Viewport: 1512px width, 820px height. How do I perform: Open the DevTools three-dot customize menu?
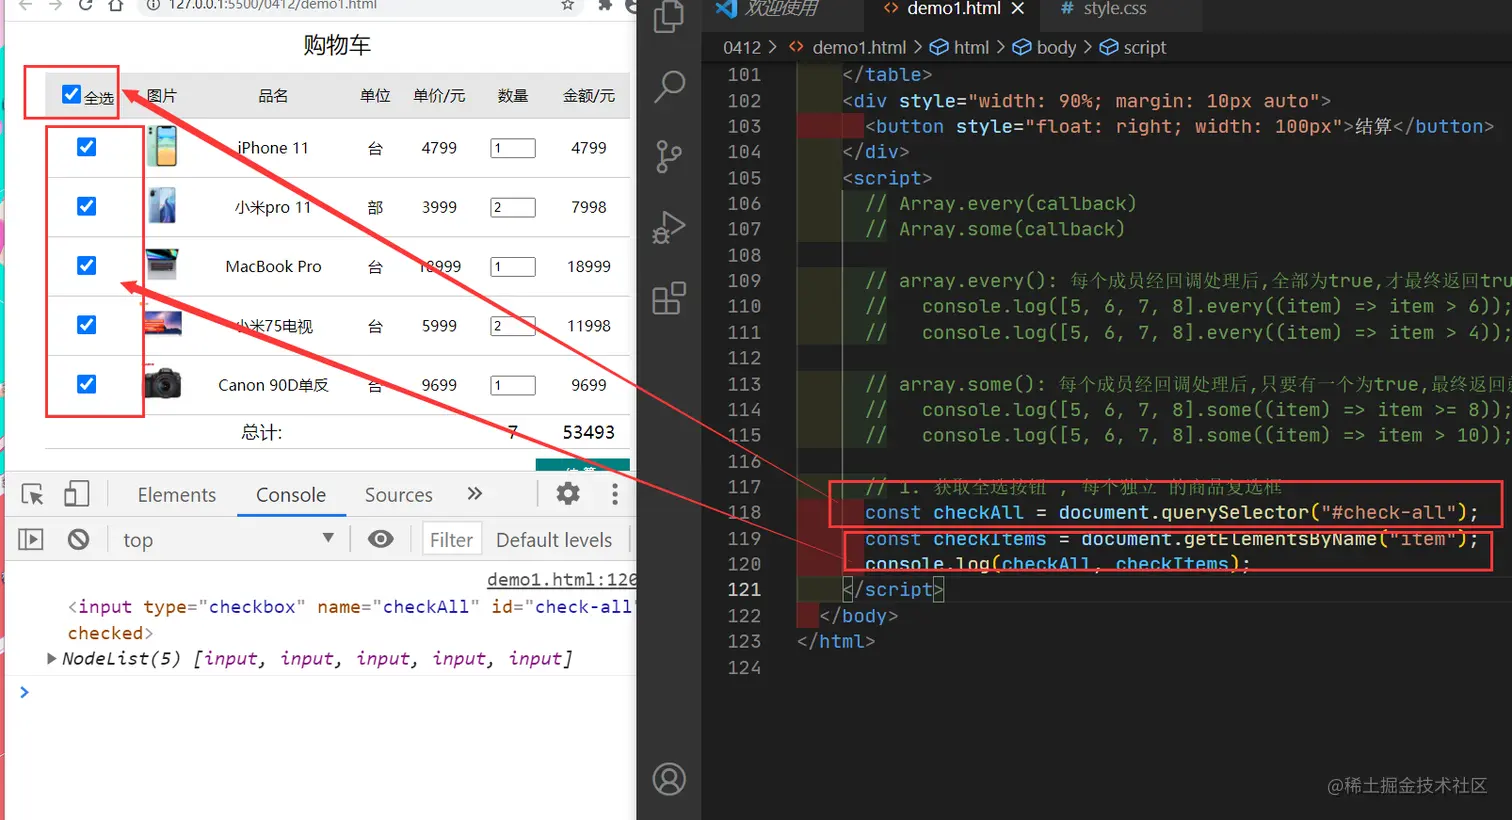click(614, 494)
